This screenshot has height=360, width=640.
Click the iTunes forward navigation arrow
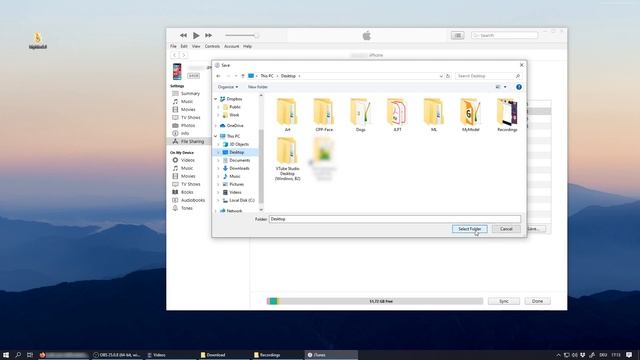click(x=183, y=55)
